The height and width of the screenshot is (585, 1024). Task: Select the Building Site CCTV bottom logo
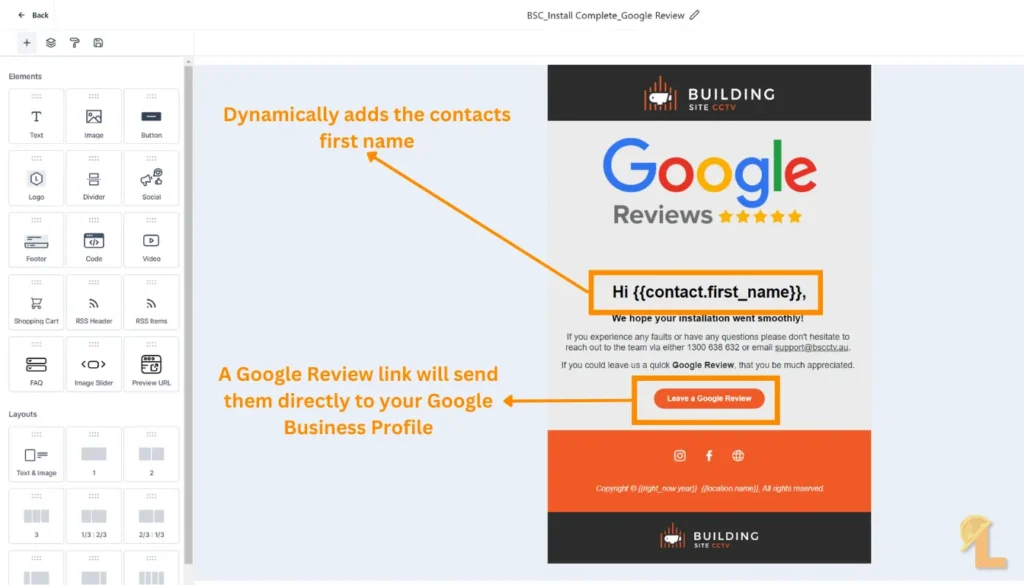[x=709, y=537]
